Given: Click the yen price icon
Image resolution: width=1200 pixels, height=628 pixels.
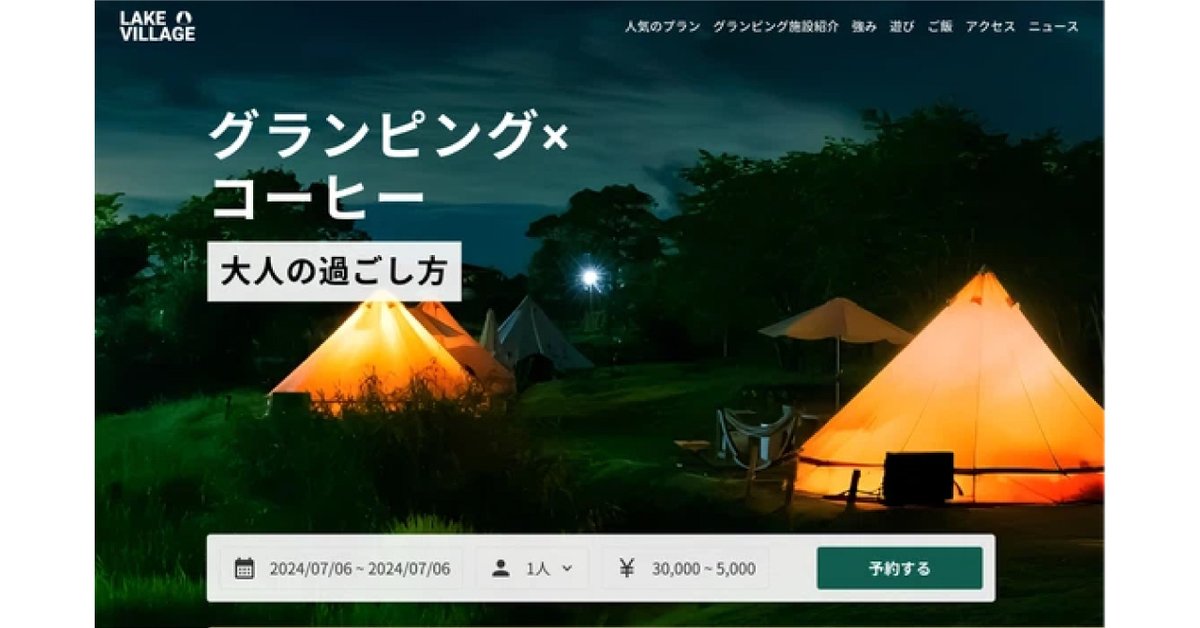Looking at the screenshot, I should click(626, 568).
